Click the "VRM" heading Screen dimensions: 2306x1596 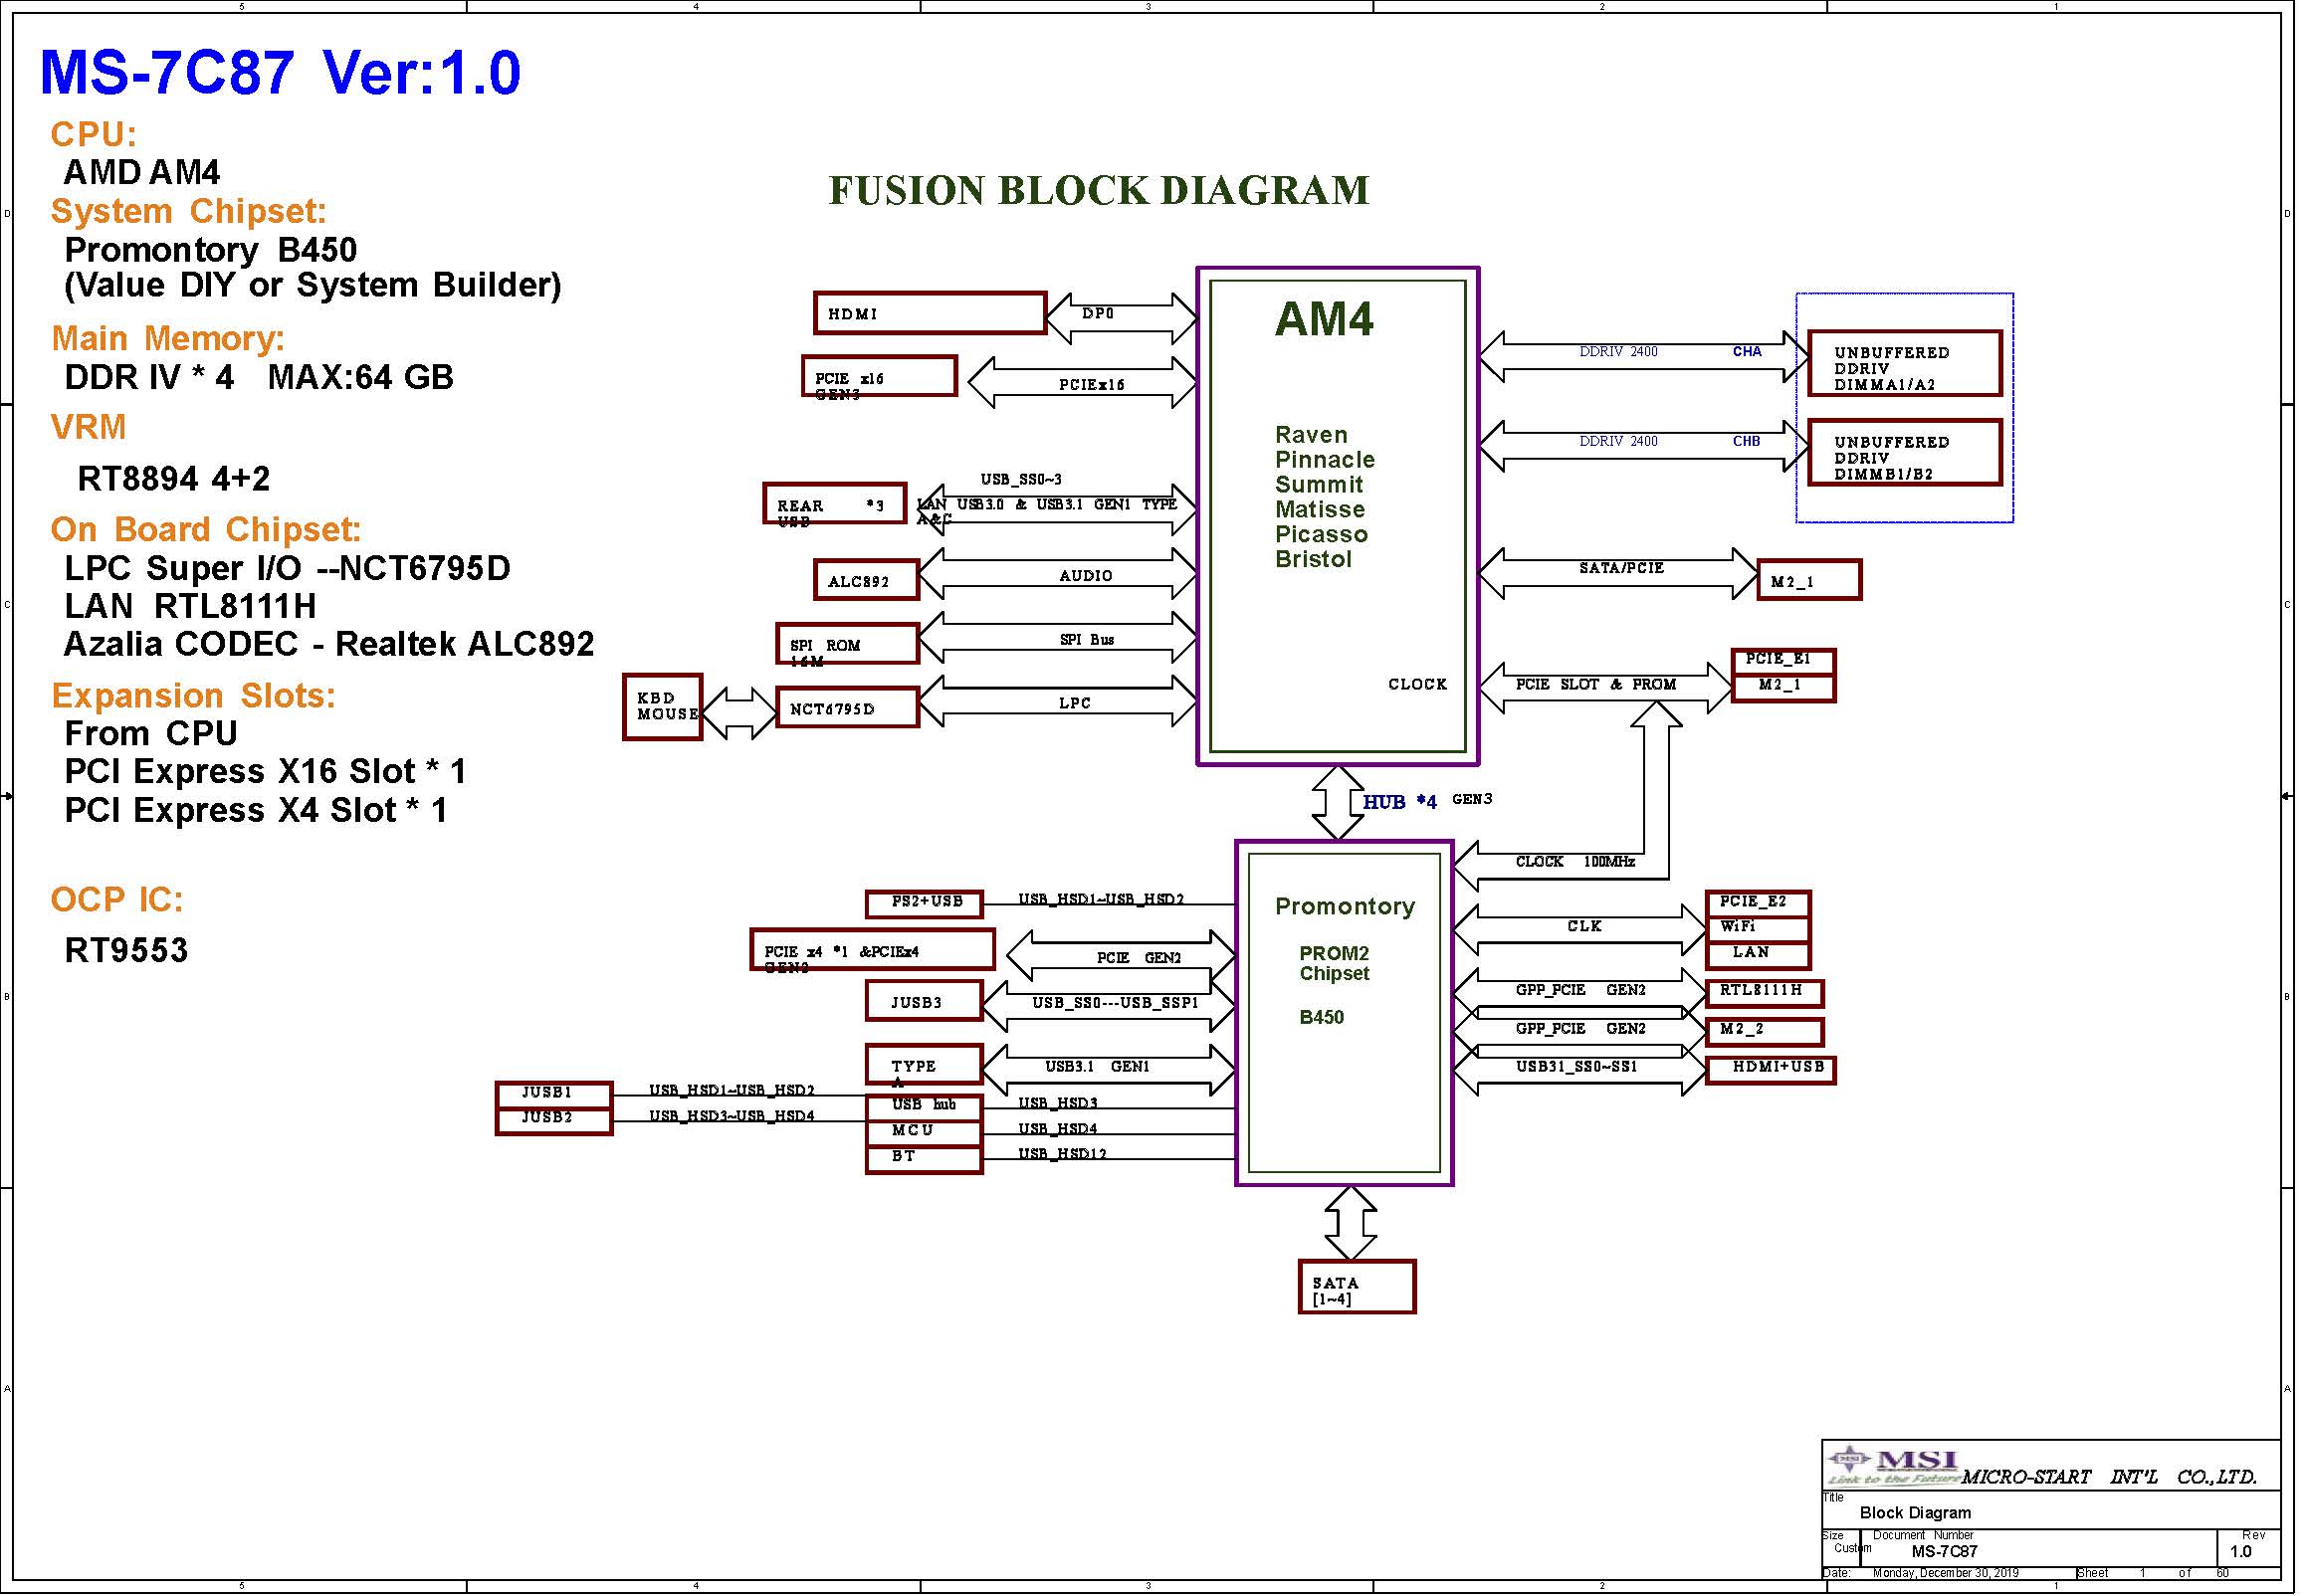click(89, 427)
